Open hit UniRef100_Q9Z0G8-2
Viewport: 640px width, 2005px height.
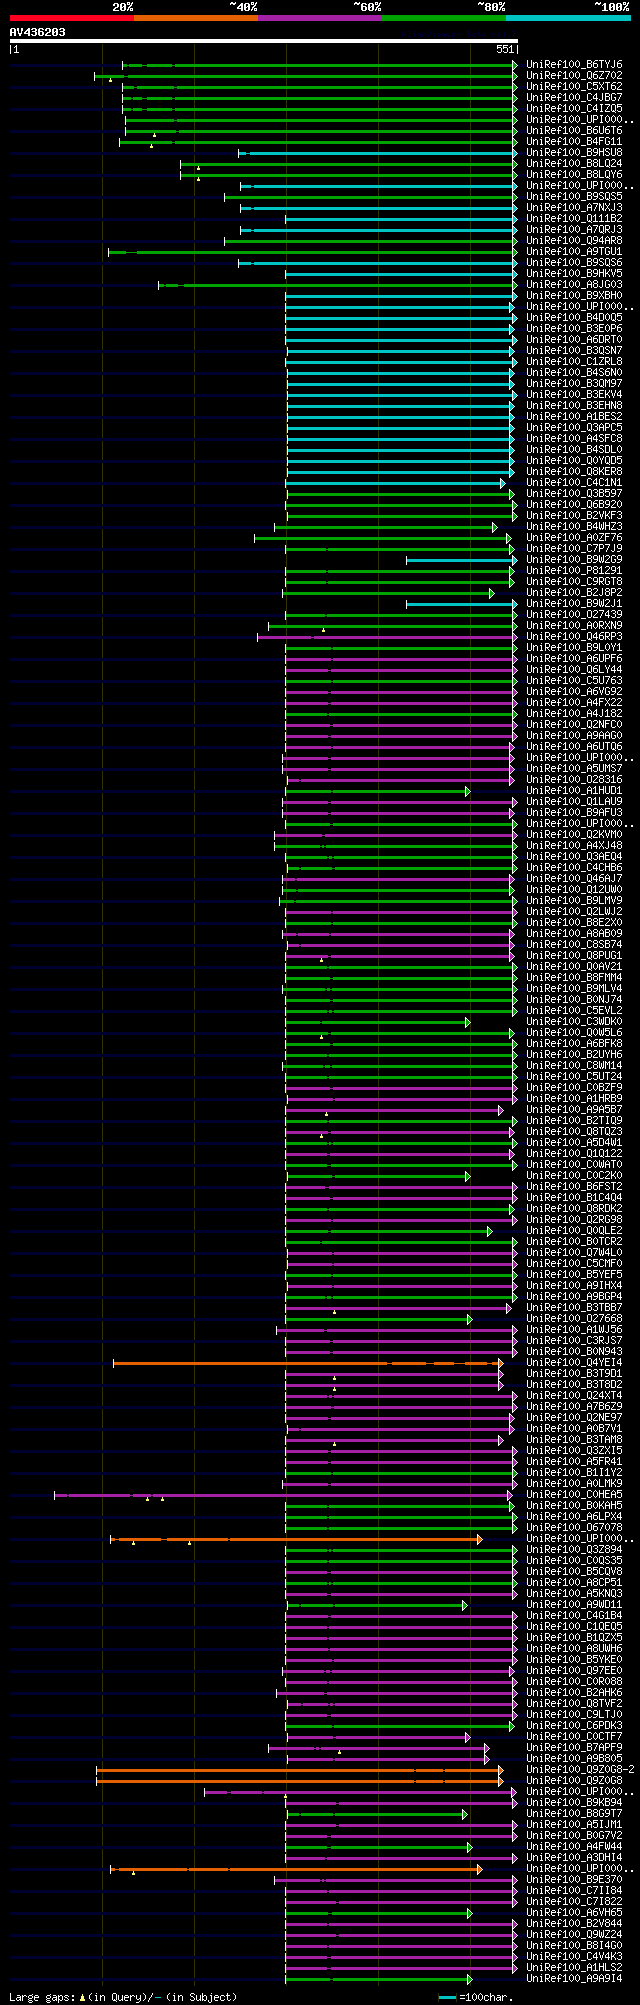click(580, 1769)
